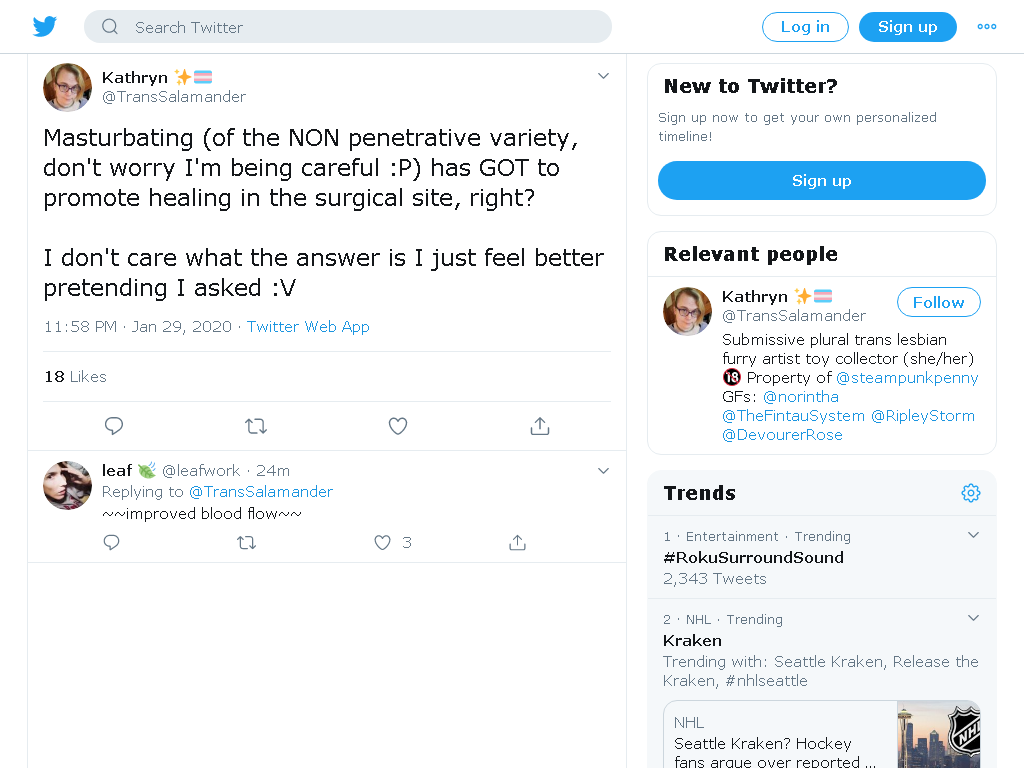This screenshot has width=1024, height=768.
Task: Open the three-dot more menu in header
Action: point(987,27)
